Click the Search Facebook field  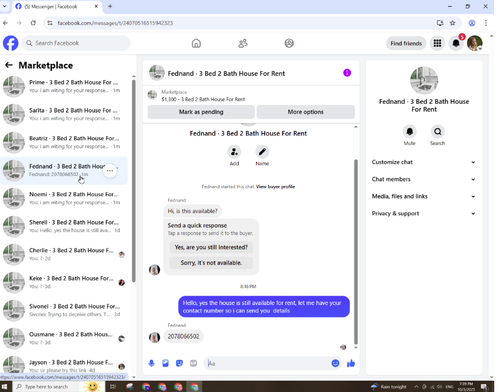[76, 43]
